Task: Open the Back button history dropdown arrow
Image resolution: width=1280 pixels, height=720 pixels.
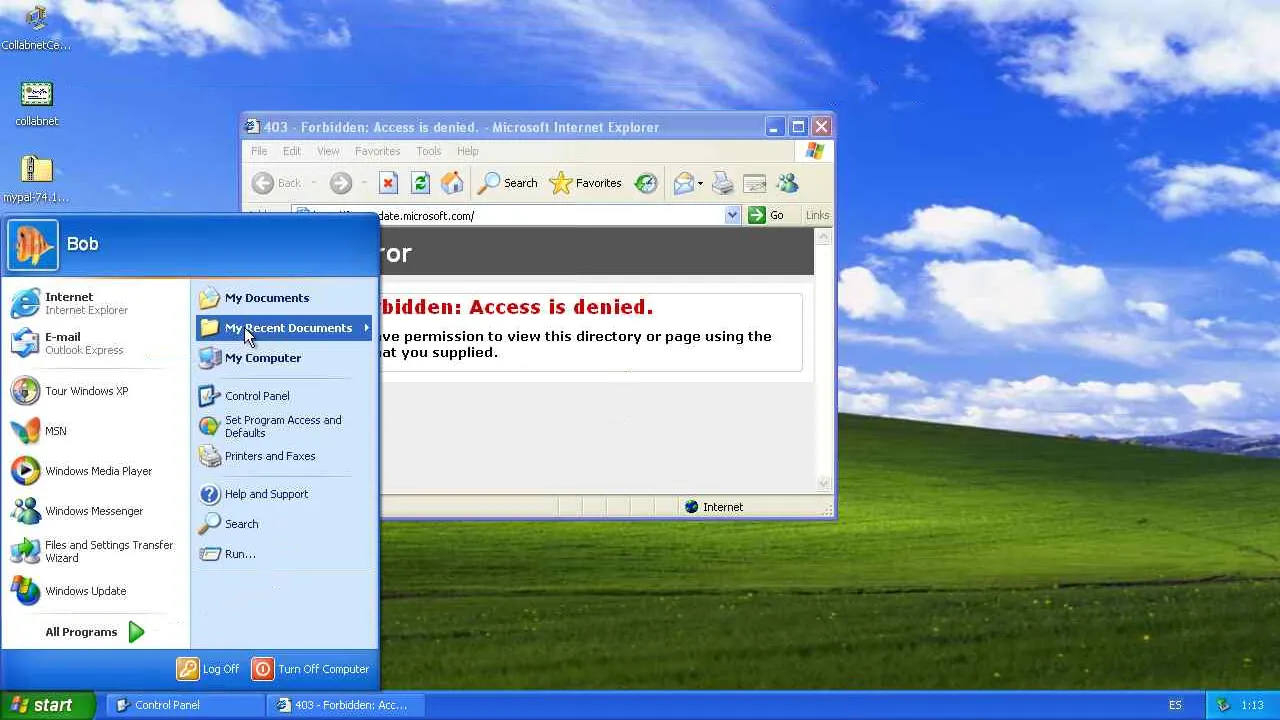Action: coord(313,183)
